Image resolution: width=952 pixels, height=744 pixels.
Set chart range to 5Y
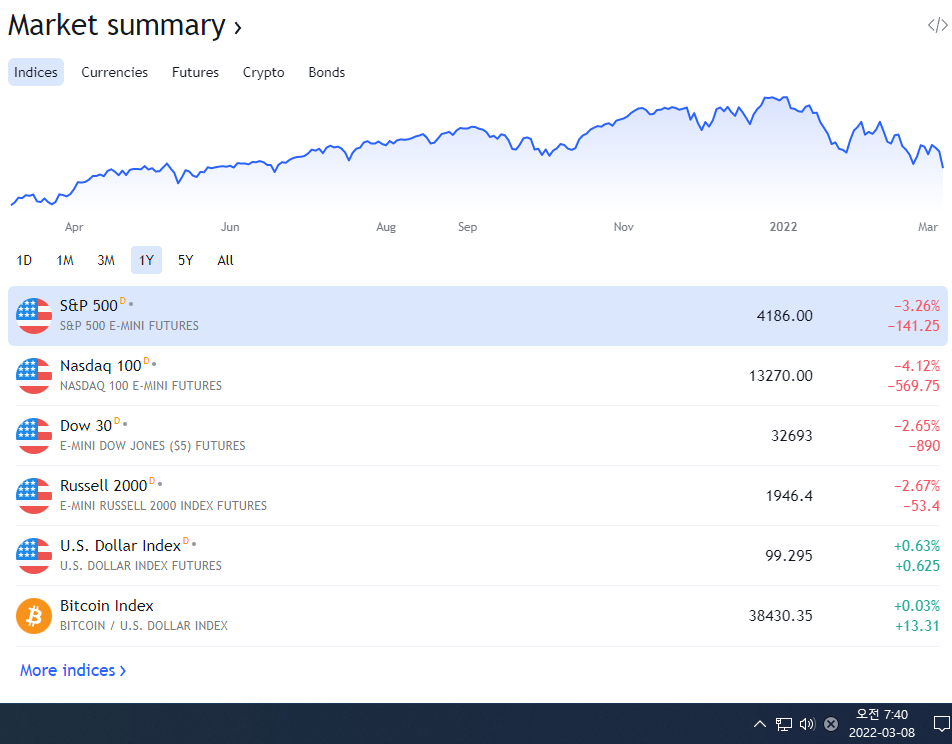click(185, 261)
